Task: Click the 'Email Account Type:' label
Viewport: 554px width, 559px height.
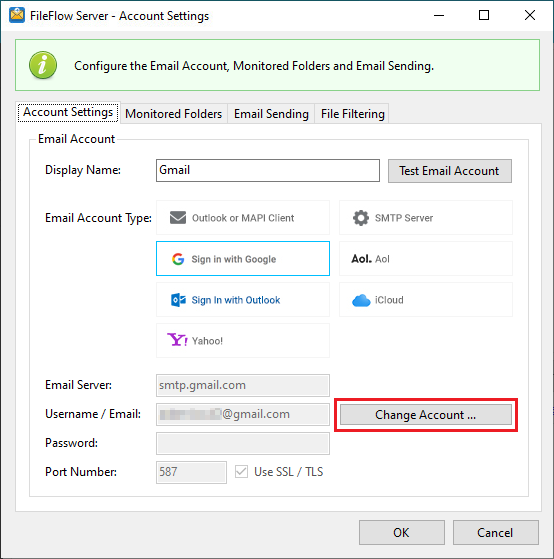Action: click(98, 218)
